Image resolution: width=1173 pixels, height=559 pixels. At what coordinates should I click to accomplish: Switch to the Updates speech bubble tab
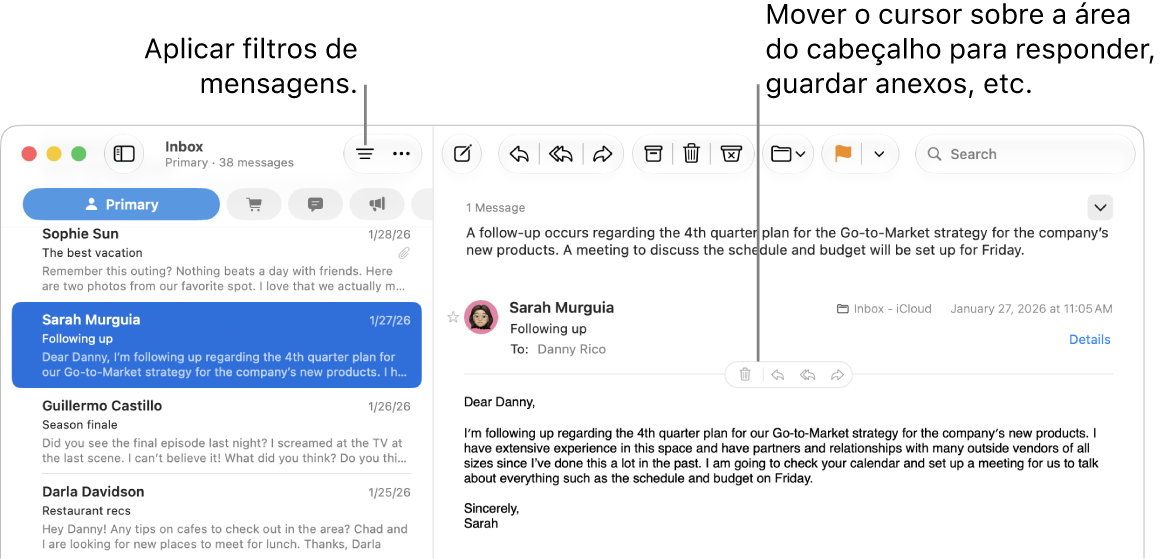[x=316, y=204]
